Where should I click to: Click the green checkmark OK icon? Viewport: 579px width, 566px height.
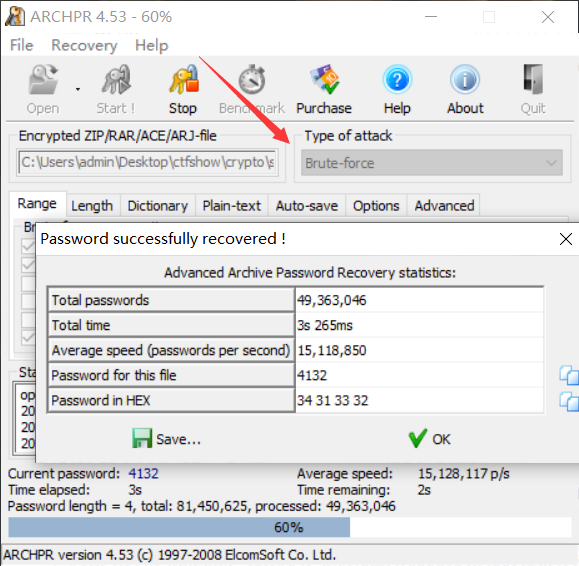pos(418,438)
